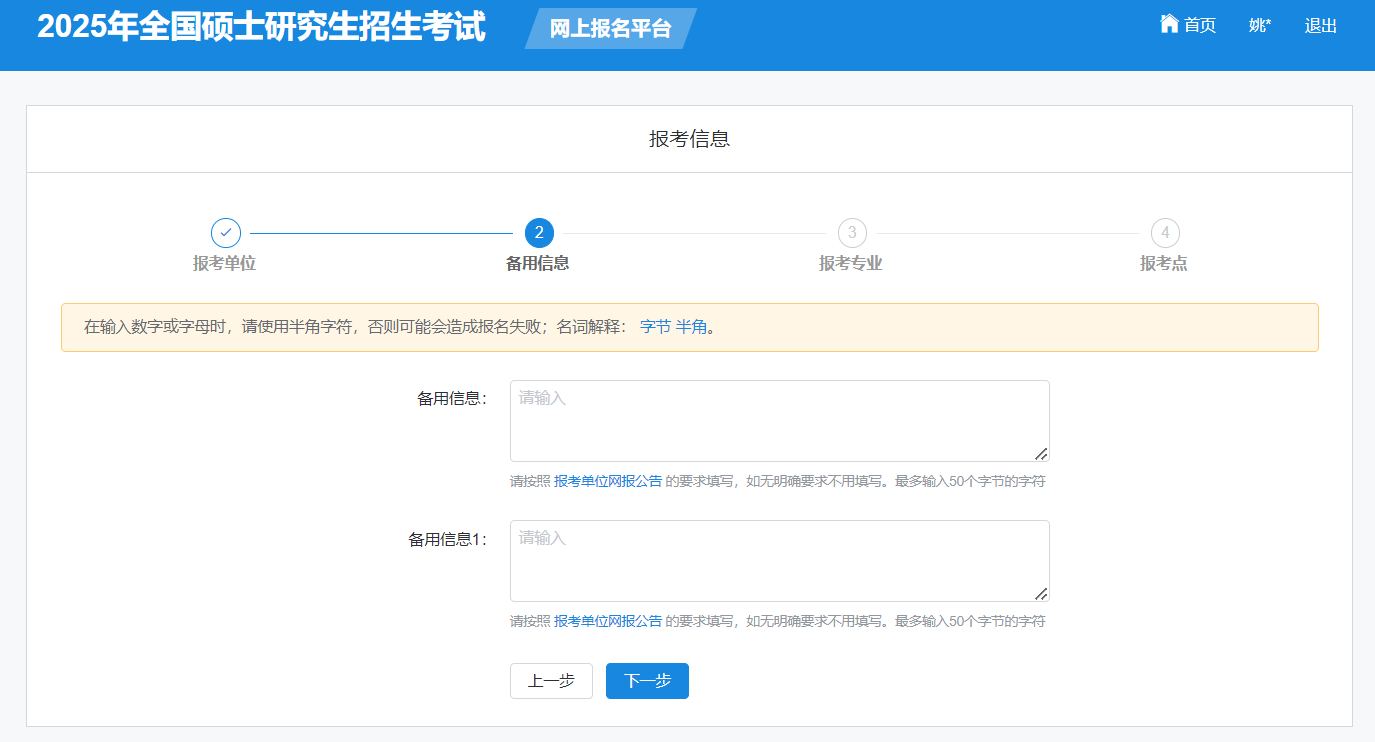Screen dimensions: 1375x742
Task: Log out via 退出
Action: click(x=1320, y=26)
